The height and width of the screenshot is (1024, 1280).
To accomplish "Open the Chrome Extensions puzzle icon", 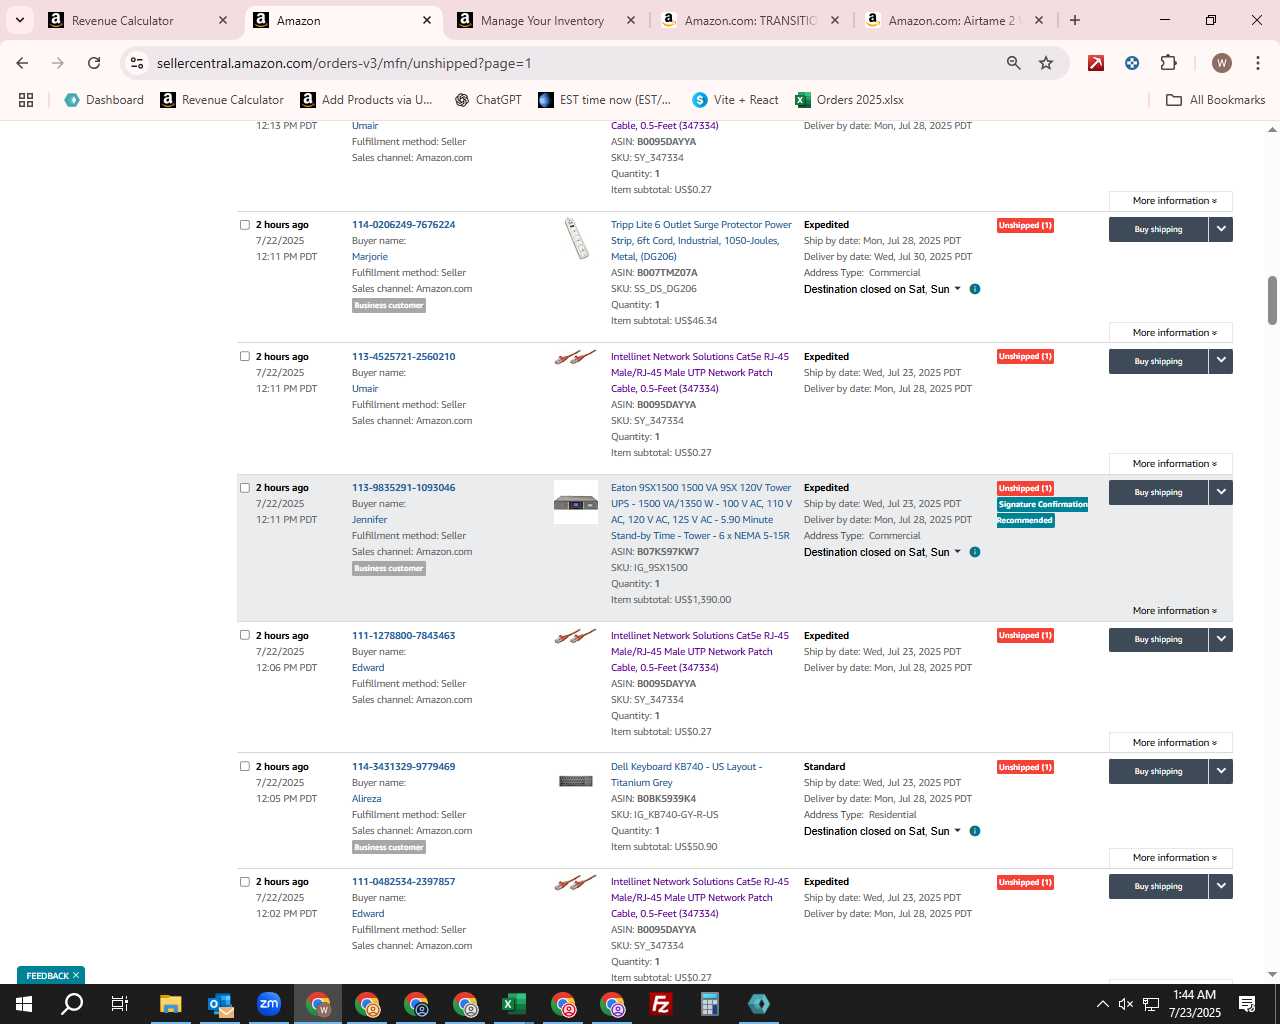I will pyautogui.click(x=1168, y=63).
